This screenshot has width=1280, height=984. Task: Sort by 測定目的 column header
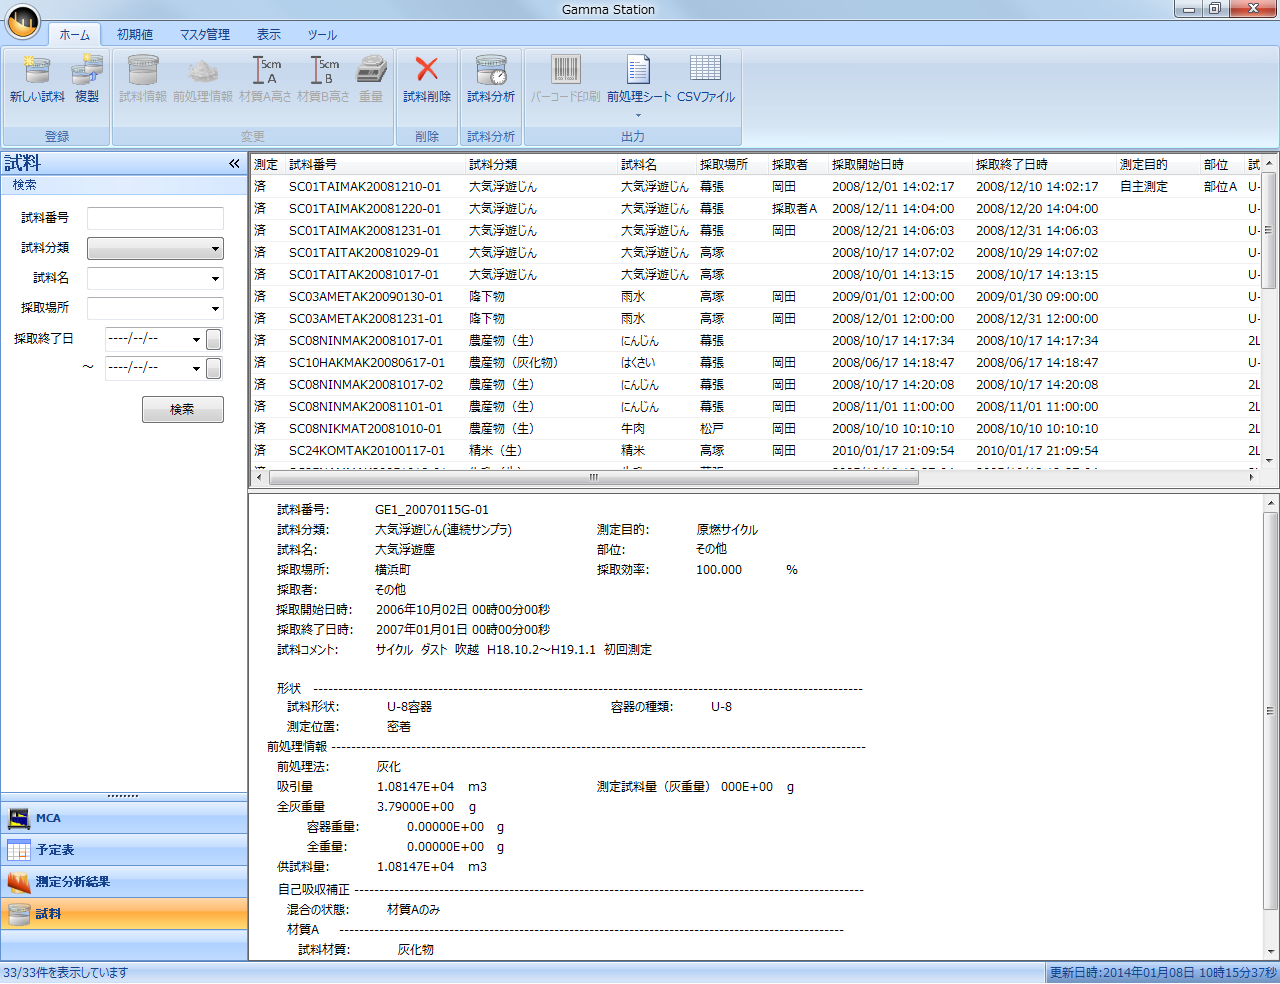coord(1158,164)
